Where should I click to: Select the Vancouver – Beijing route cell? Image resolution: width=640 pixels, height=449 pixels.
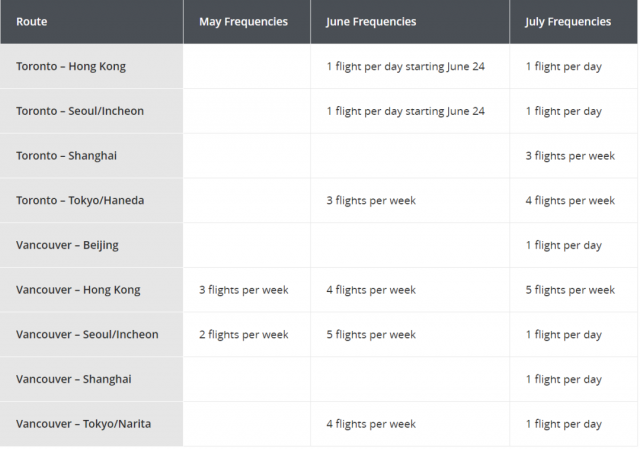coord(91,245)
